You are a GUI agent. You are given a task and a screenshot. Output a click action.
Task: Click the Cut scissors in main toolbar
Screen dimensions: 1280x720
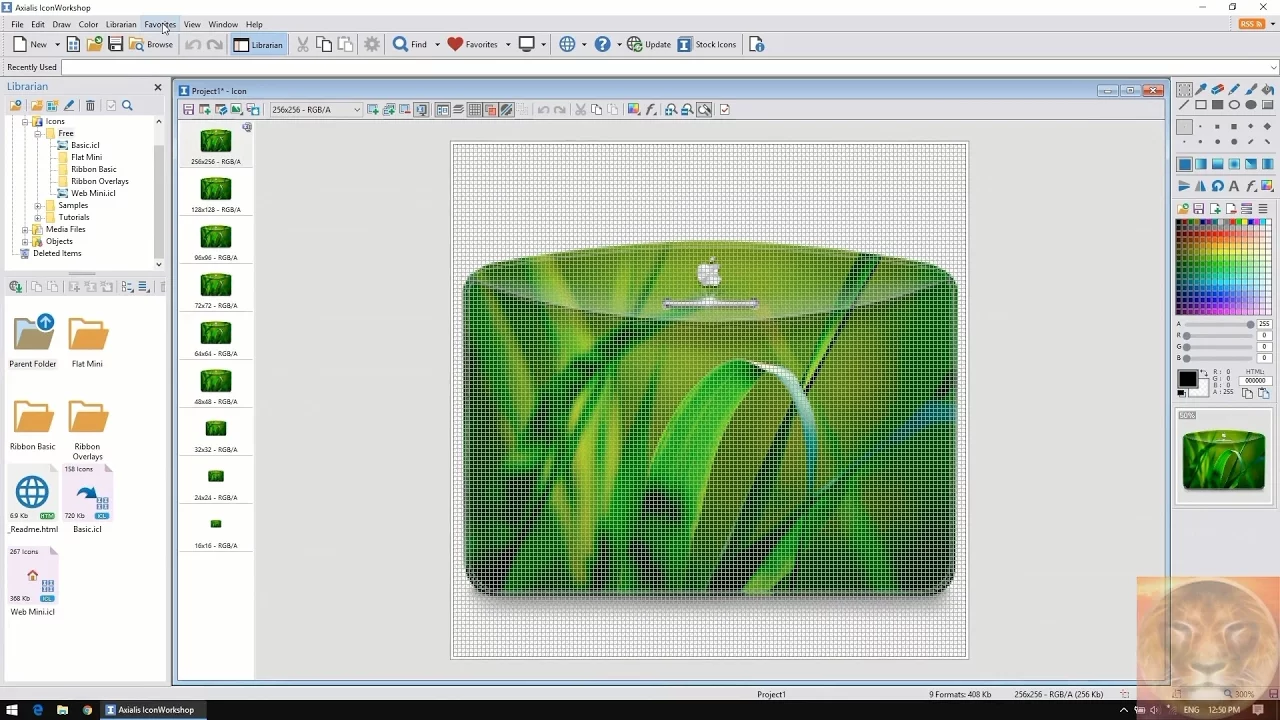(303, 44)
